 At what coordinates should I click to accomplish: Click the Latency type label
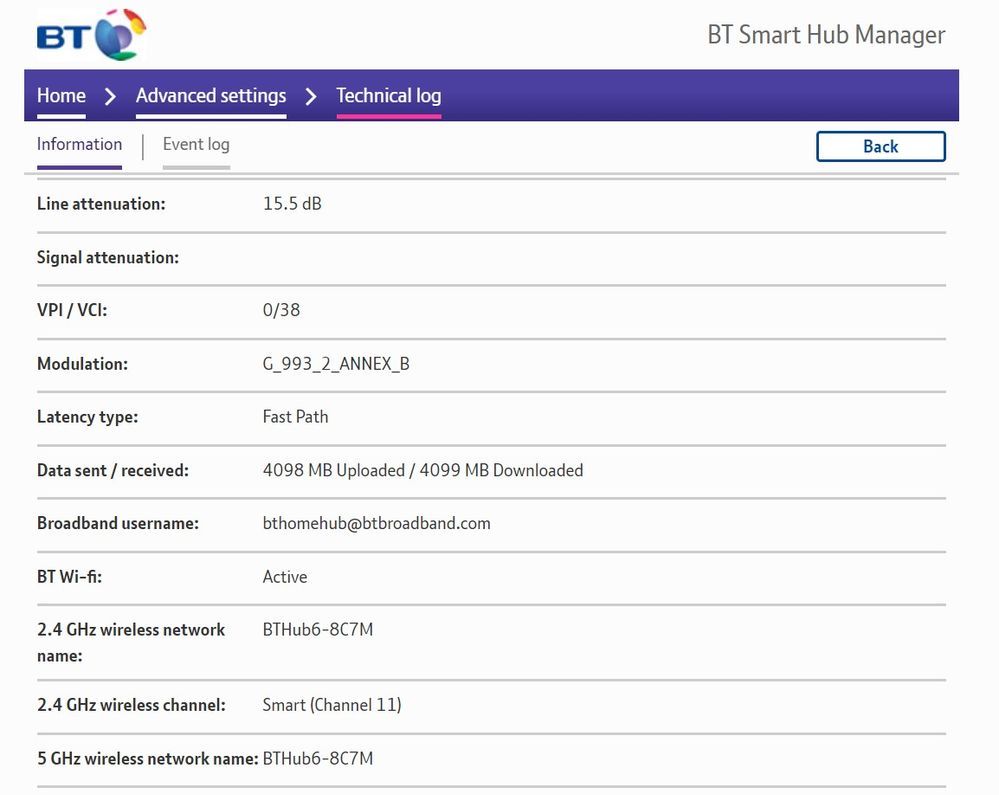point(87,417)
